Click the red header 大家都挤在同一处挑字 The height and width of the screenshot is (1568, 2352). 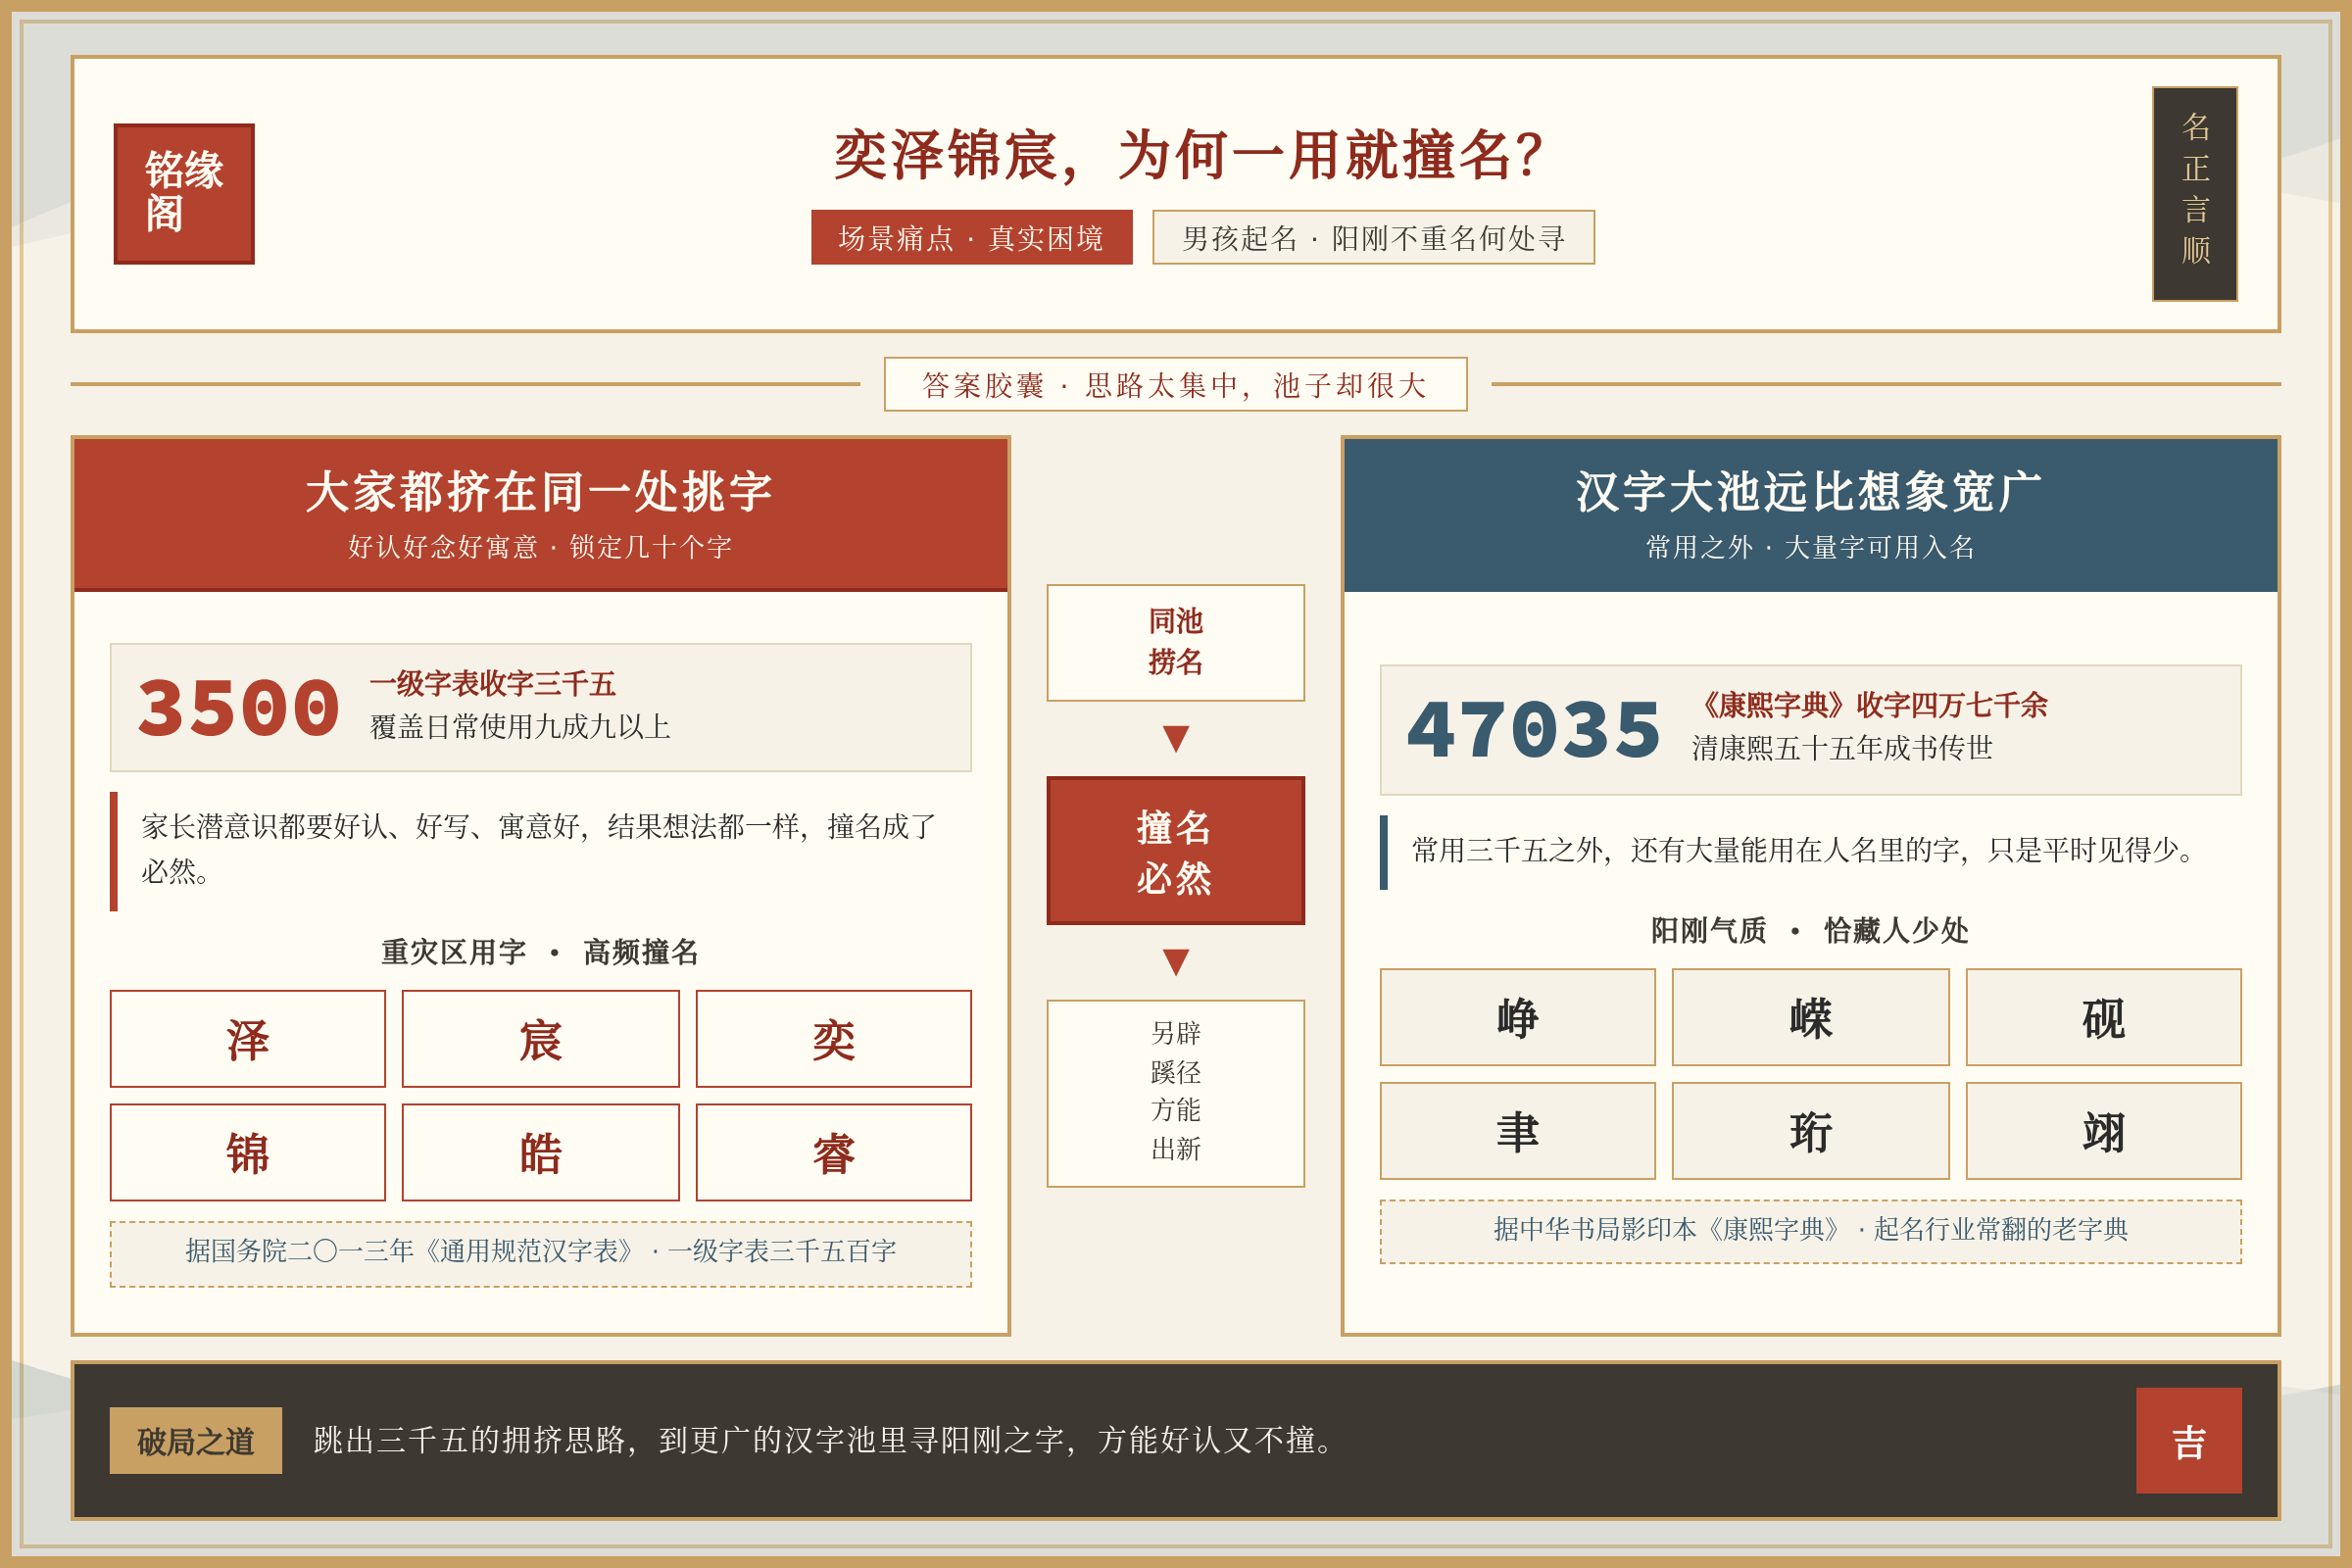[540, 514]
